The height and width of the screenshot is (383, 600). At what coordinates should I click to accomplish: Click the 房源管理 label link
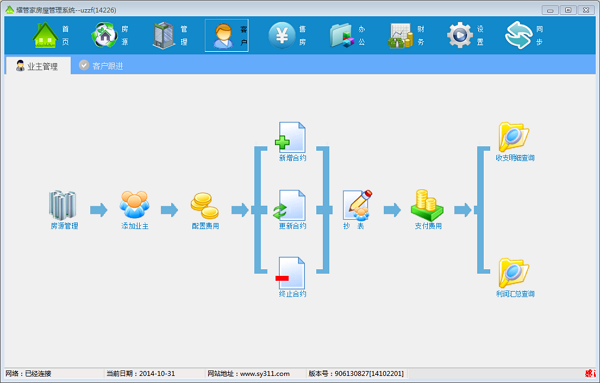tap(64, 226)
